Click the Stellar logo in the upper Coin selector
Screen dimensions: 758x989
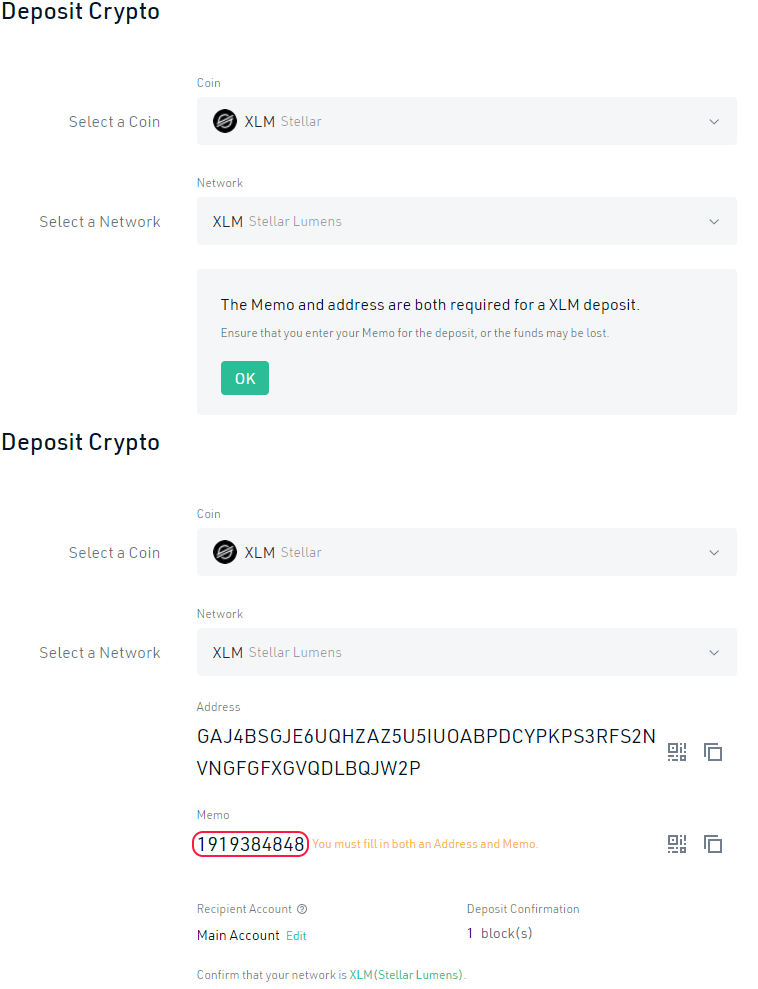tap(225, 121)
